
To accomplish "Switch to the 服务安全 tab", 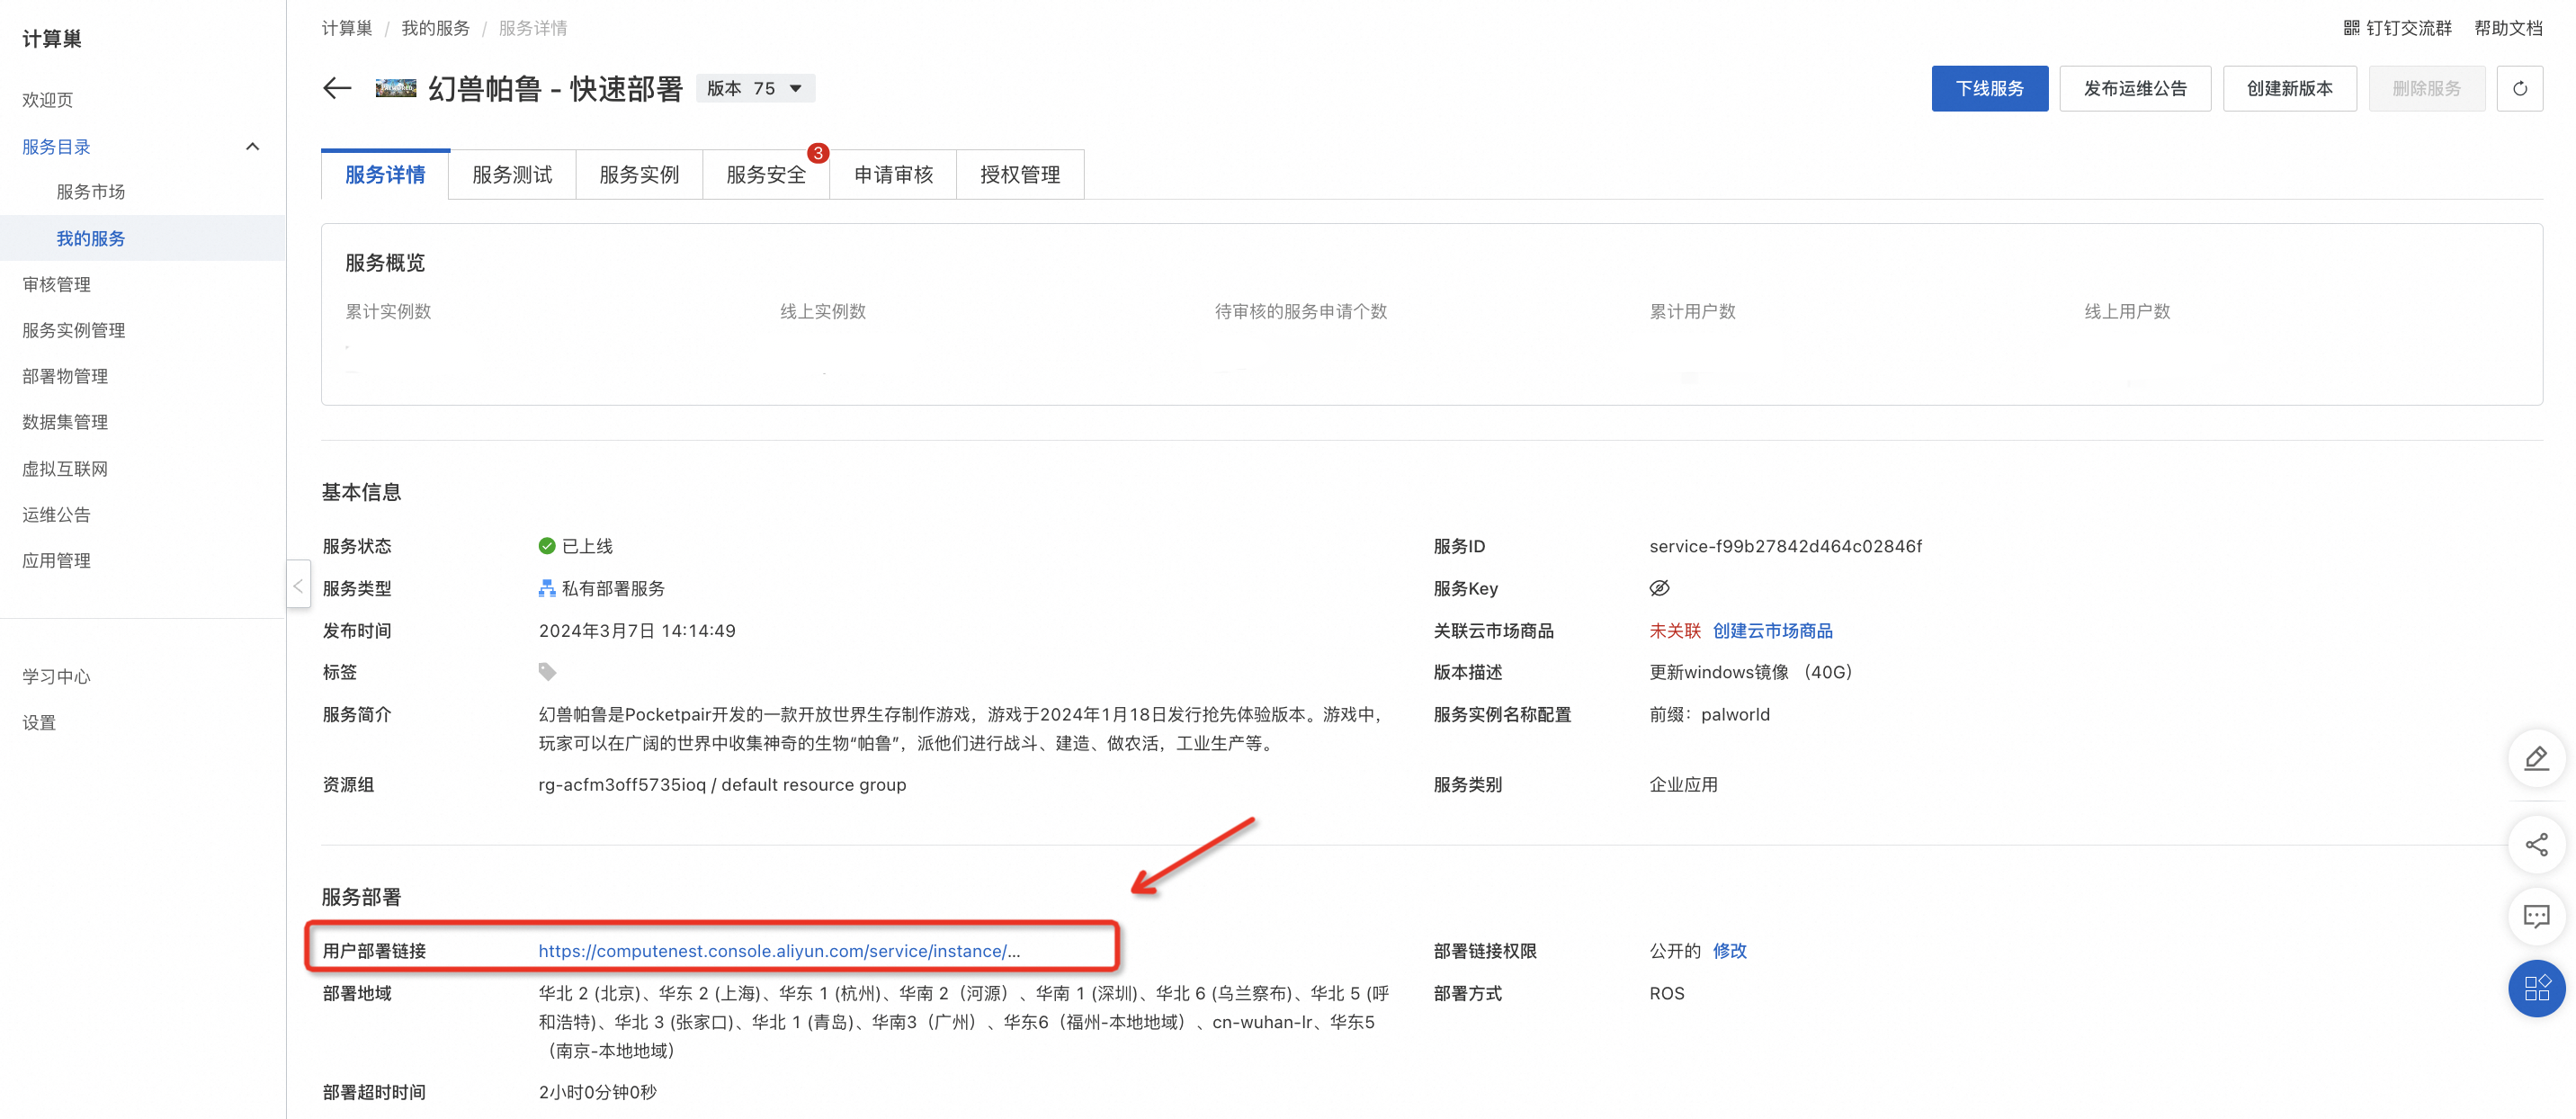I will [766, 175].
